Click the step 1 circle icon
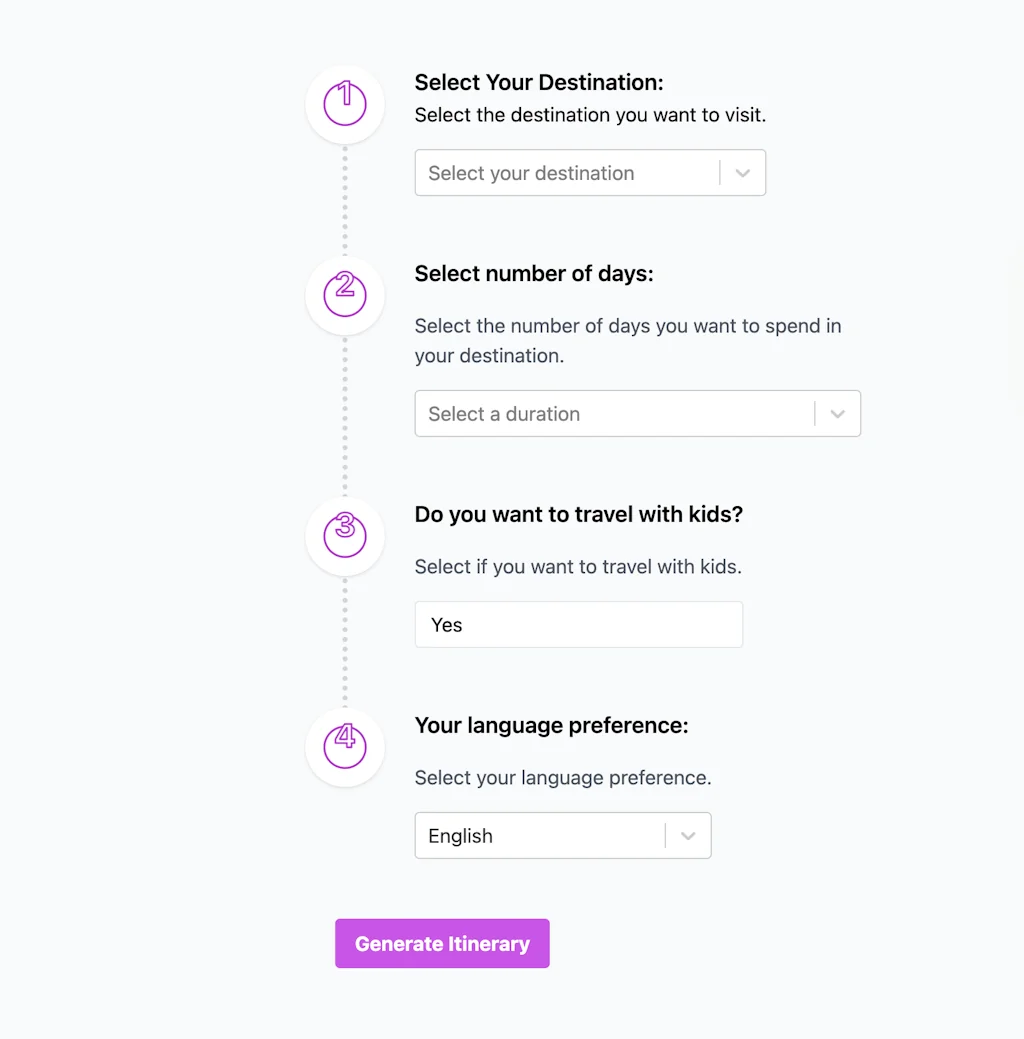The image size is (1024, 1039). click(345, 104)
